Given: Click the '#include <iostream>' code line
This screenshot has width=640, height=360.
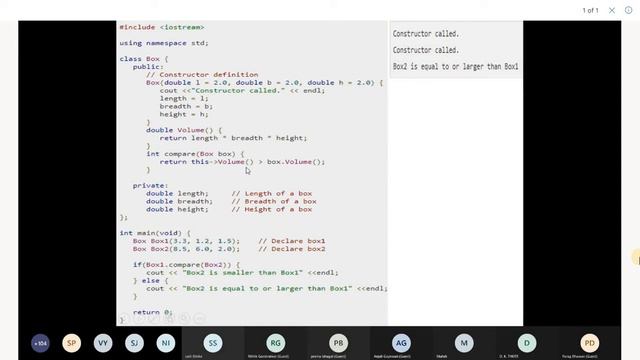Looking at the screenshot, I should 162,27.
